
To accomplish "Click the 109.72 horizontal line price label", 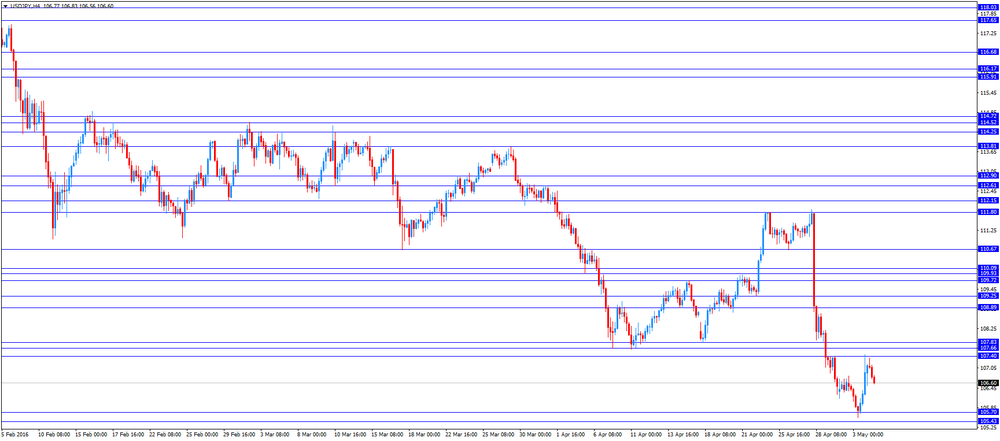I will click(x=988, y=280).
